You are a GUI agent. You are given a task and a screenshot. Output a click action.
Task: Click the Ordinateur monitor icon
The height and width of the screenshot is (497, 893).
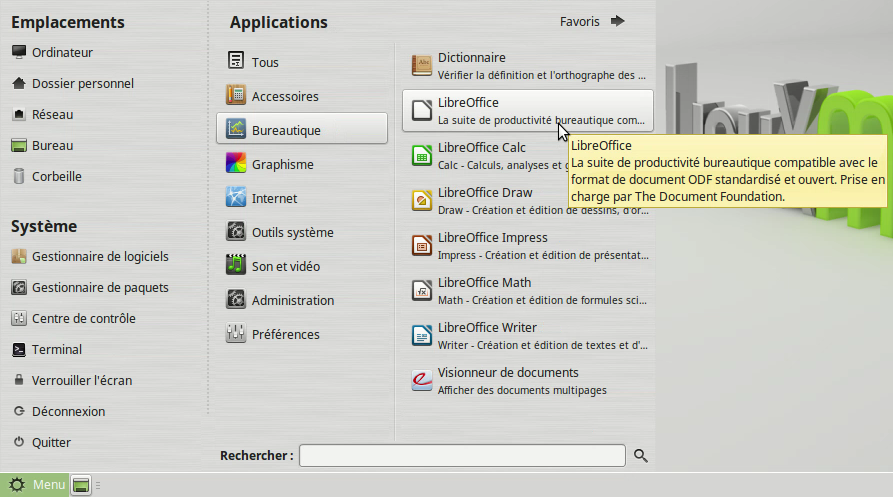19,52
